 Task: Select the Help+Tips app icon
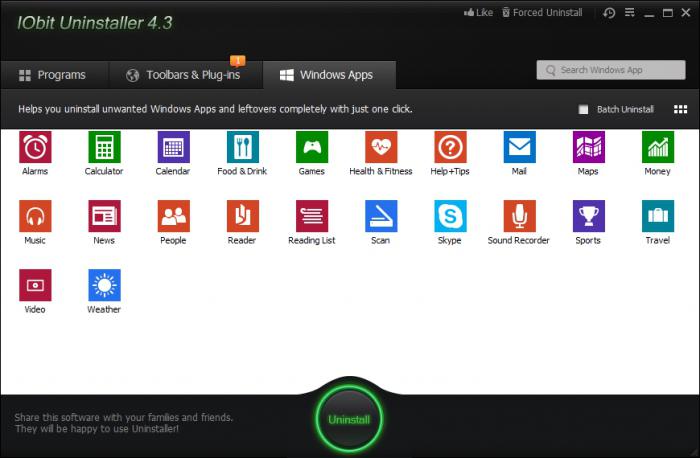450,147
